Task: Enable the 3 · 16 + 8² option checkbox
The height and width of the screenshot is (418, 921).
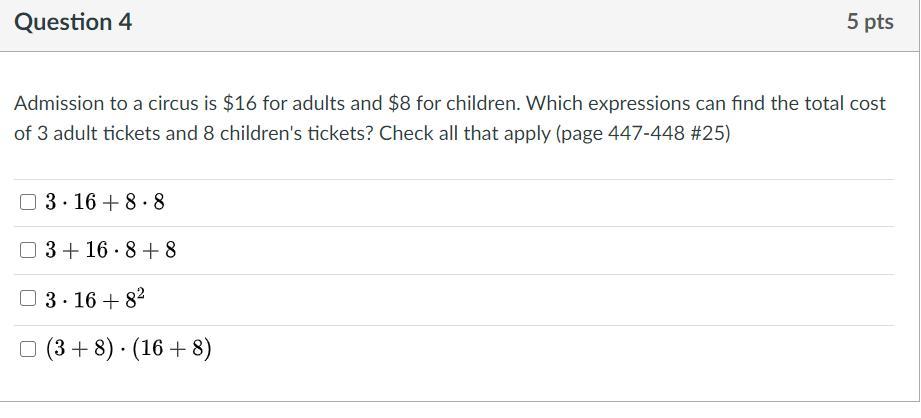Action: point(27,298)
